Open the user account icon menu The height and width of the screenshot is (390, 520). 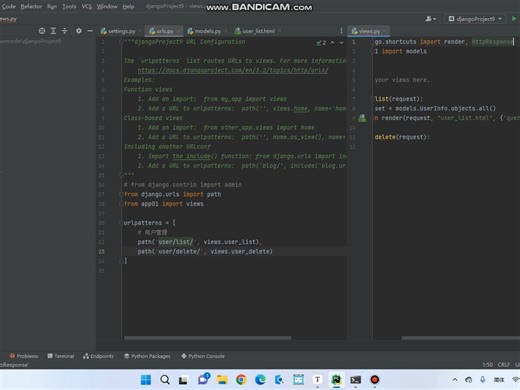click(x=430, y=19)
